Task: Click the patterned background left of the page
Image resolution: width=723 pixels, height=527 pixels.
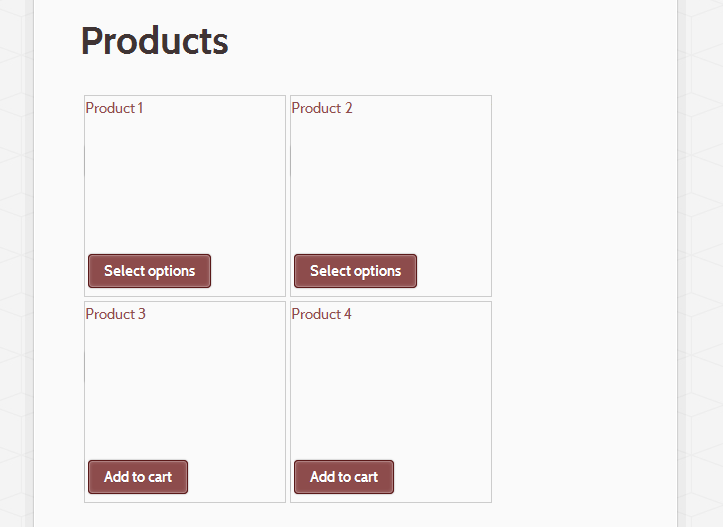Action: [x=15, y=260]
